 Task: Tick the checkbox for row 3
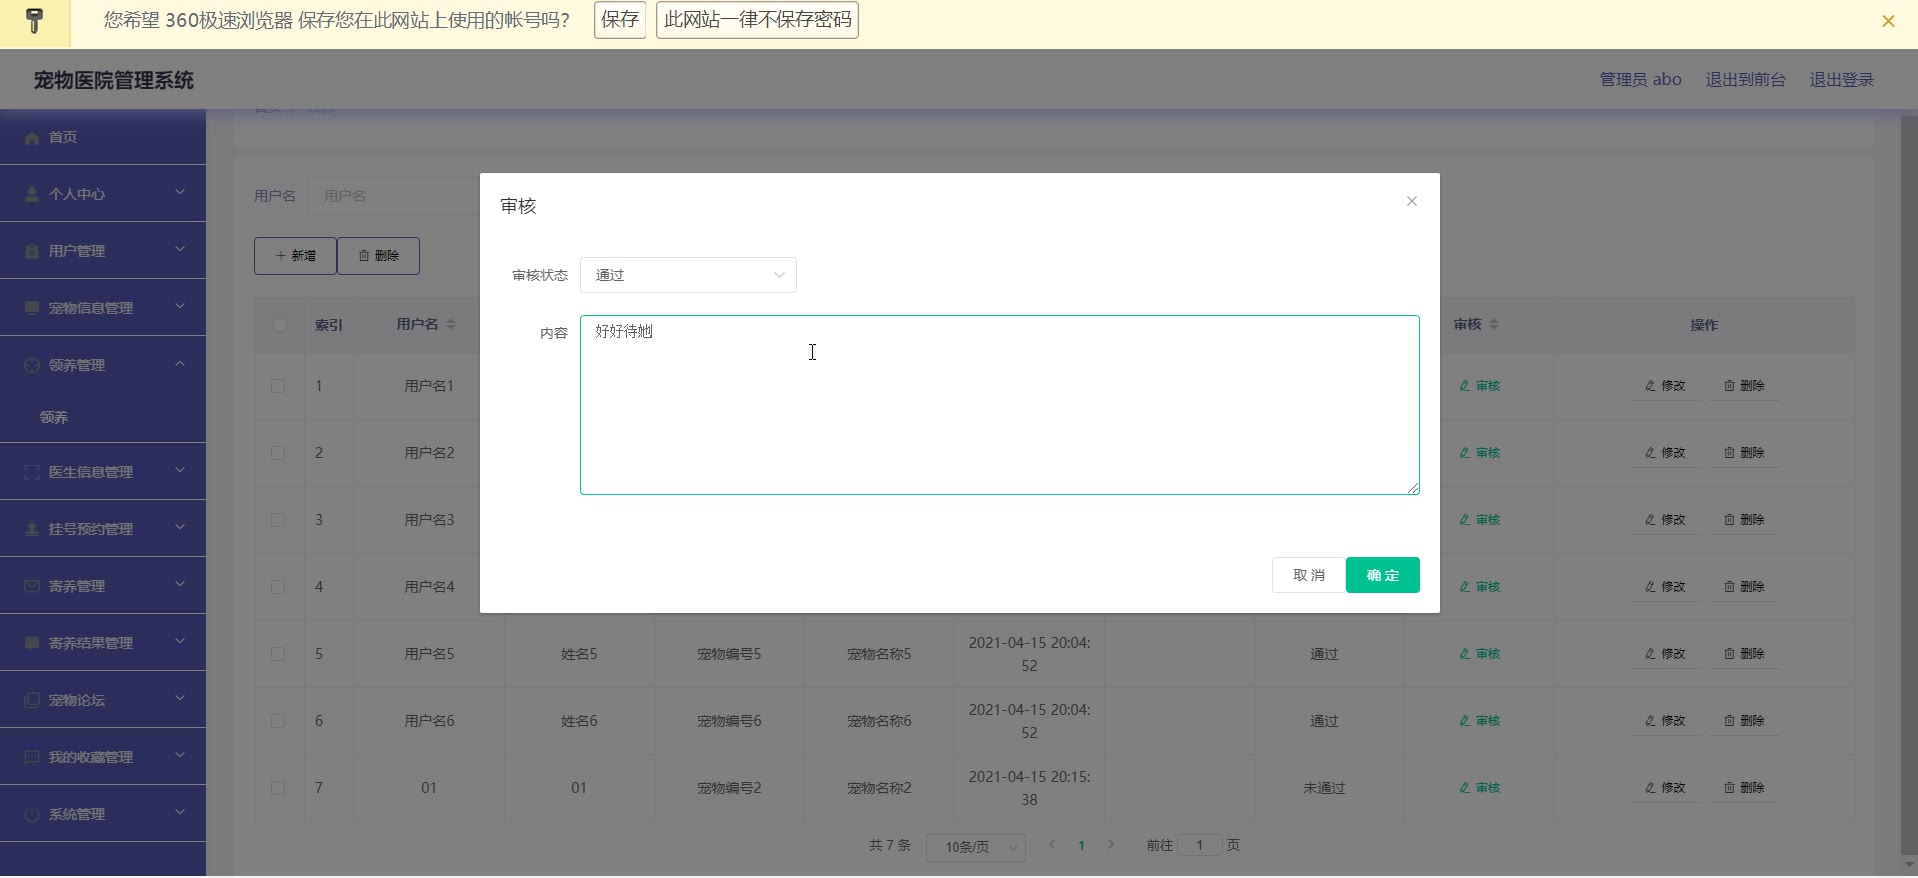click(278, 520)
